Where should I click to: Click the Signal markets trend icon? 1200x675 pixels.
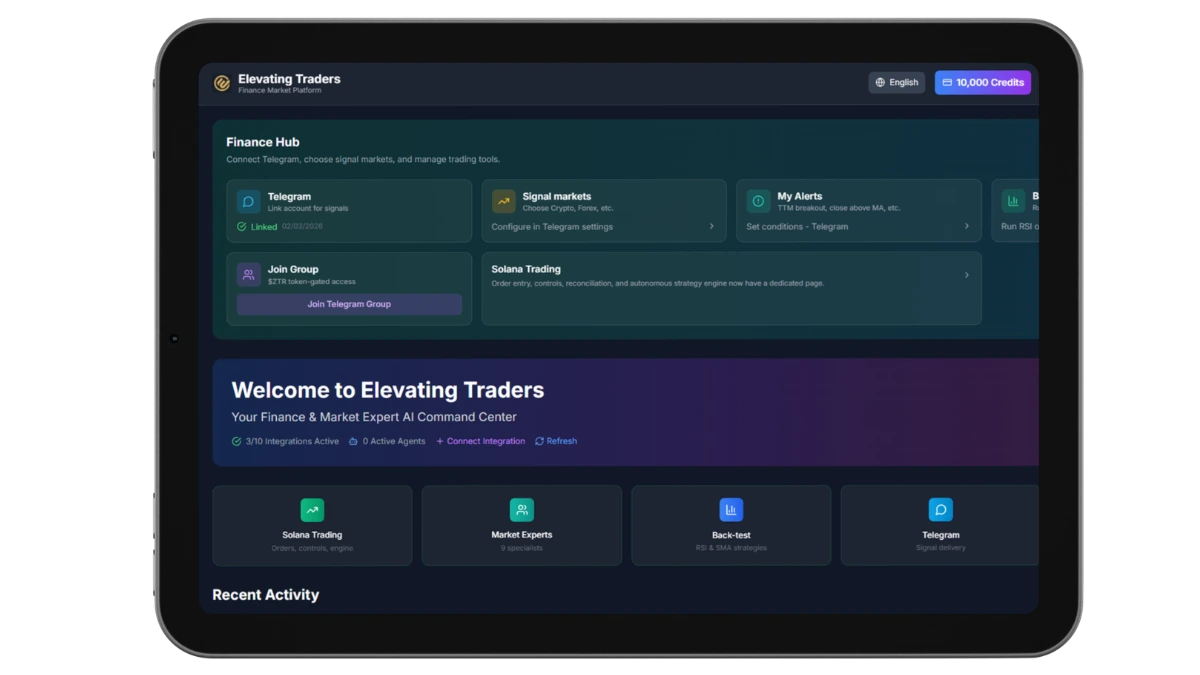[504, 201]
